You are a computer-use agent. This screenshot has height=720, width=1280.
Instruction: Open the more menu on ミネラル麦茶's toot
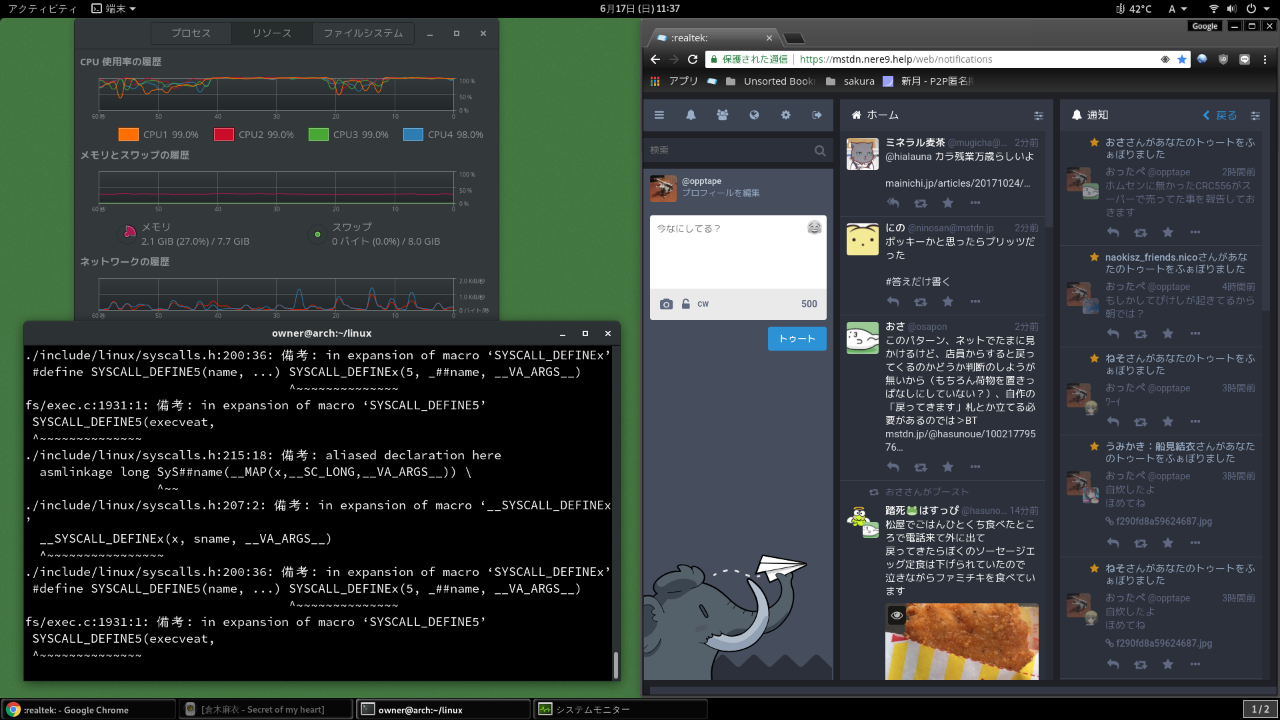coord(975,203)
